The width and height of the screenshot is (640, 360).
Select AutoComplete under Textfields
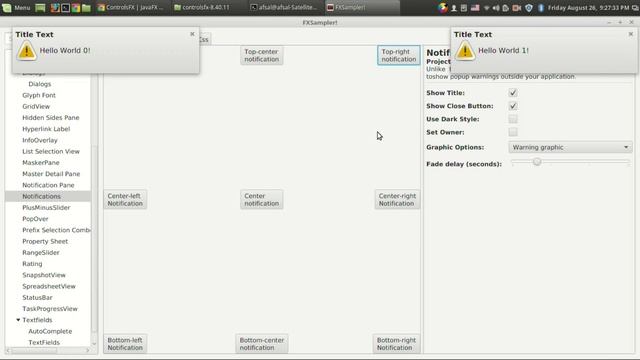(x=50, y=331)
